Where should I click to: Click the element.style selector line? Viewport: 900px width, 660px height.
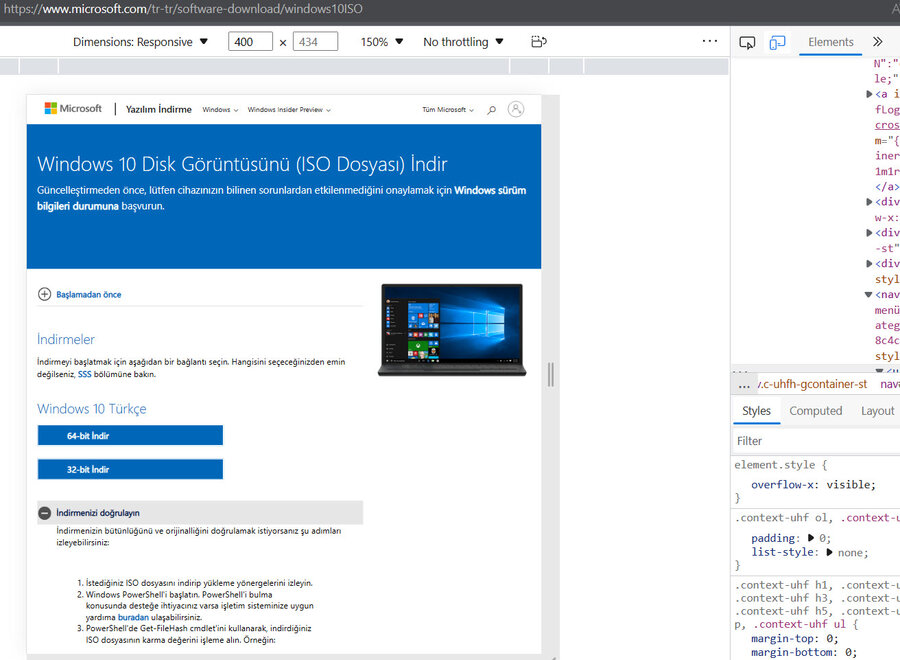point(781,465)
